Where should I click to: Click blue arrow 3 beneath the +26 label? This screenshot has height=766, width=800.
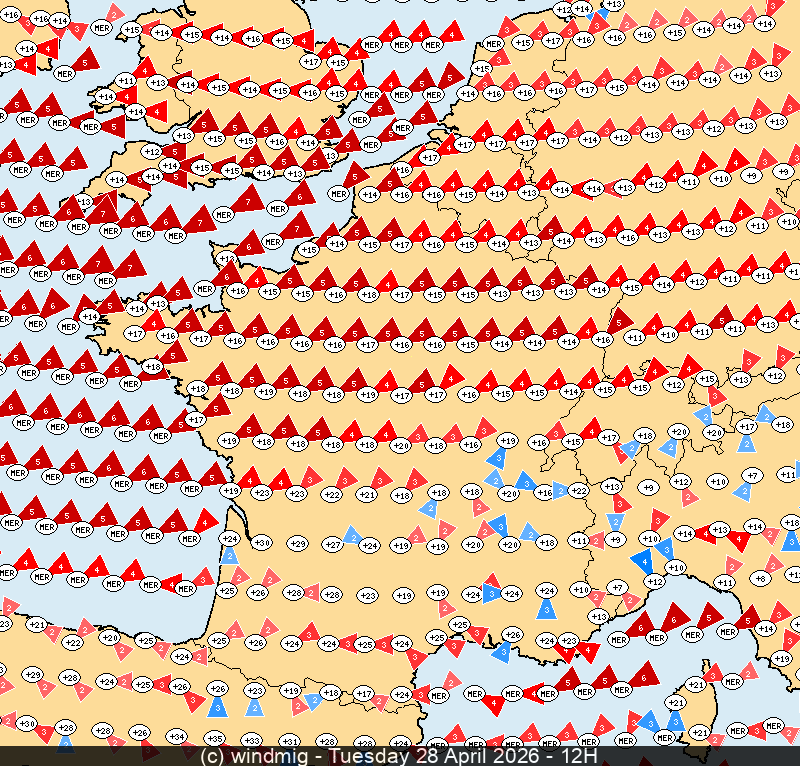tap(219, 706)
